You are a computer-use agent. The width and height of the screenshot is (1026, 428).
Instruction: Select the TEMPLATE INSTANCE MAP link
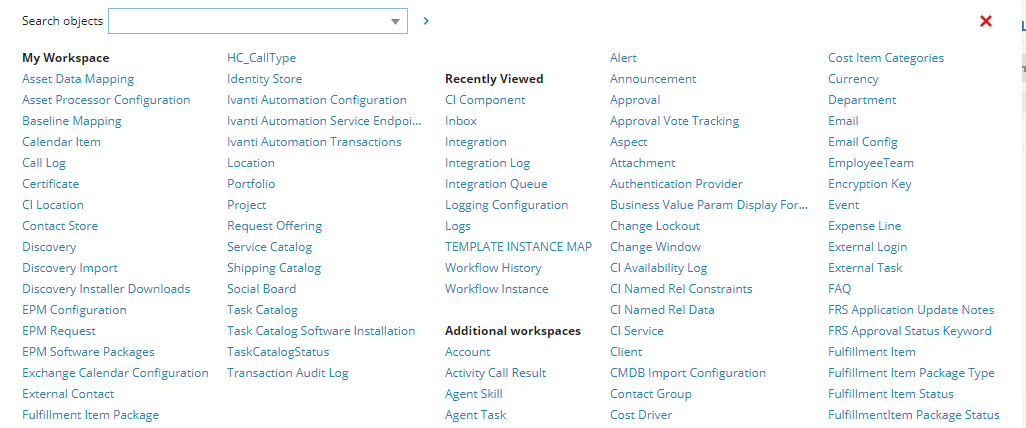[518, 247]
